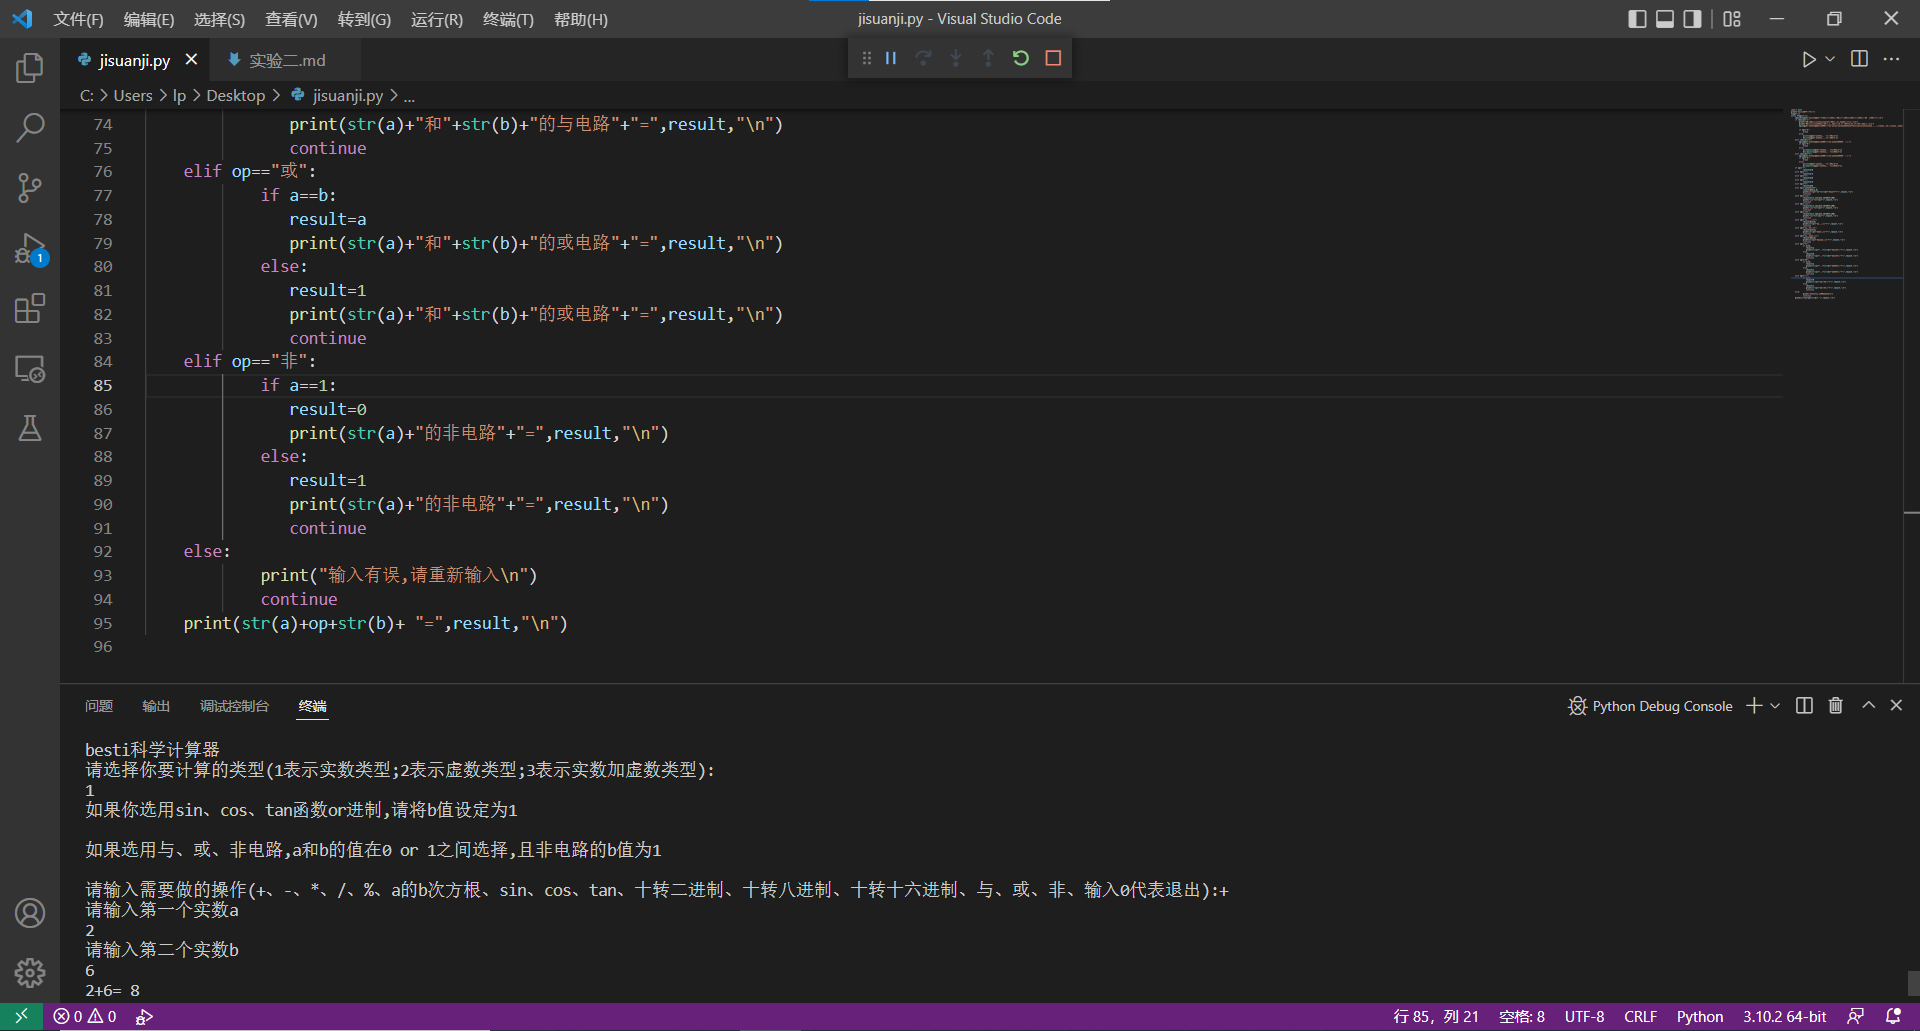Open the Testing flask view
Image resolution: width=1920 pixels, height=1031 pixels.
30,428
